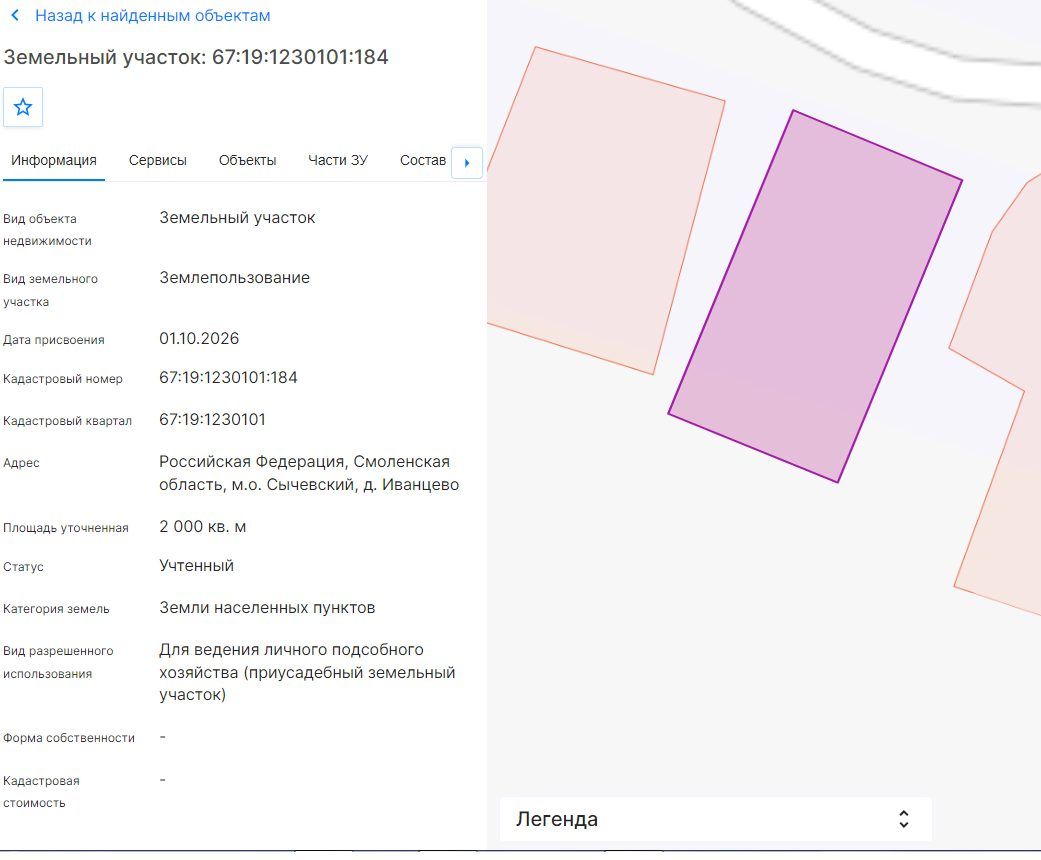
Task: Click the Статус label
Action: 23,567
